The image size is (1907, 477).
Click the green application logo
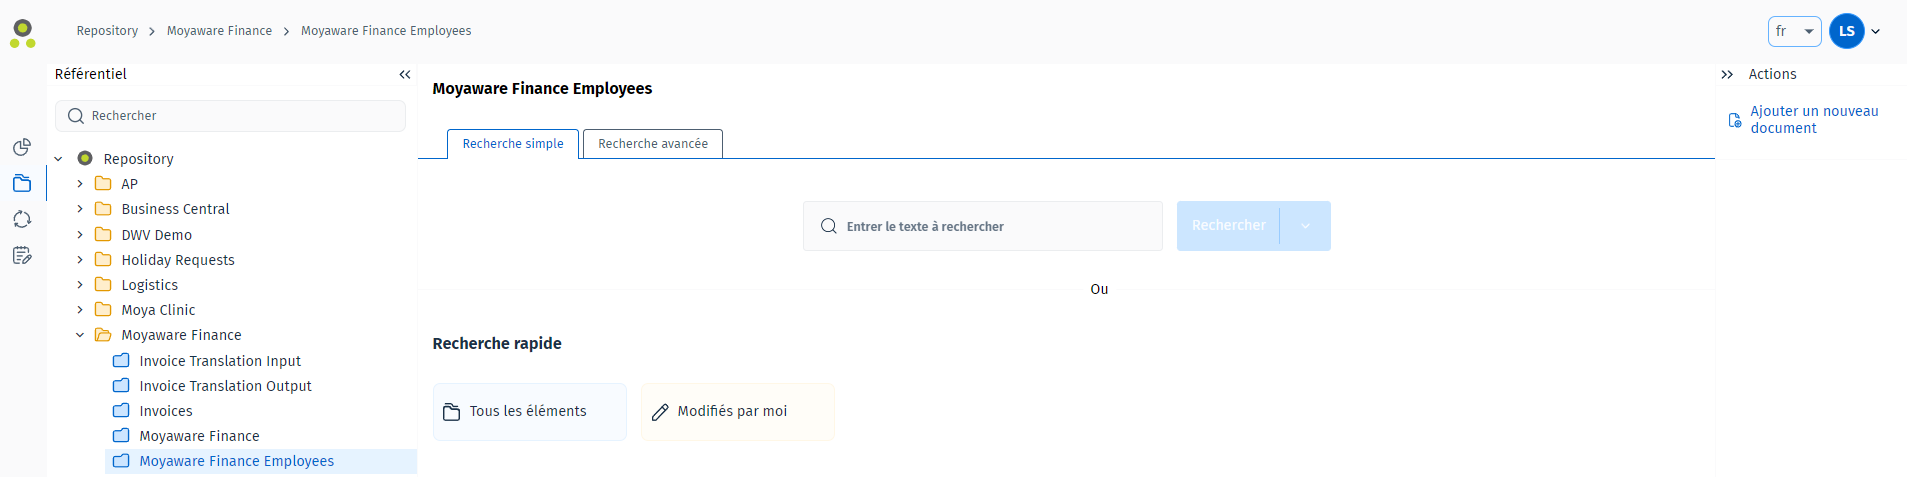(x=23, y=33)
